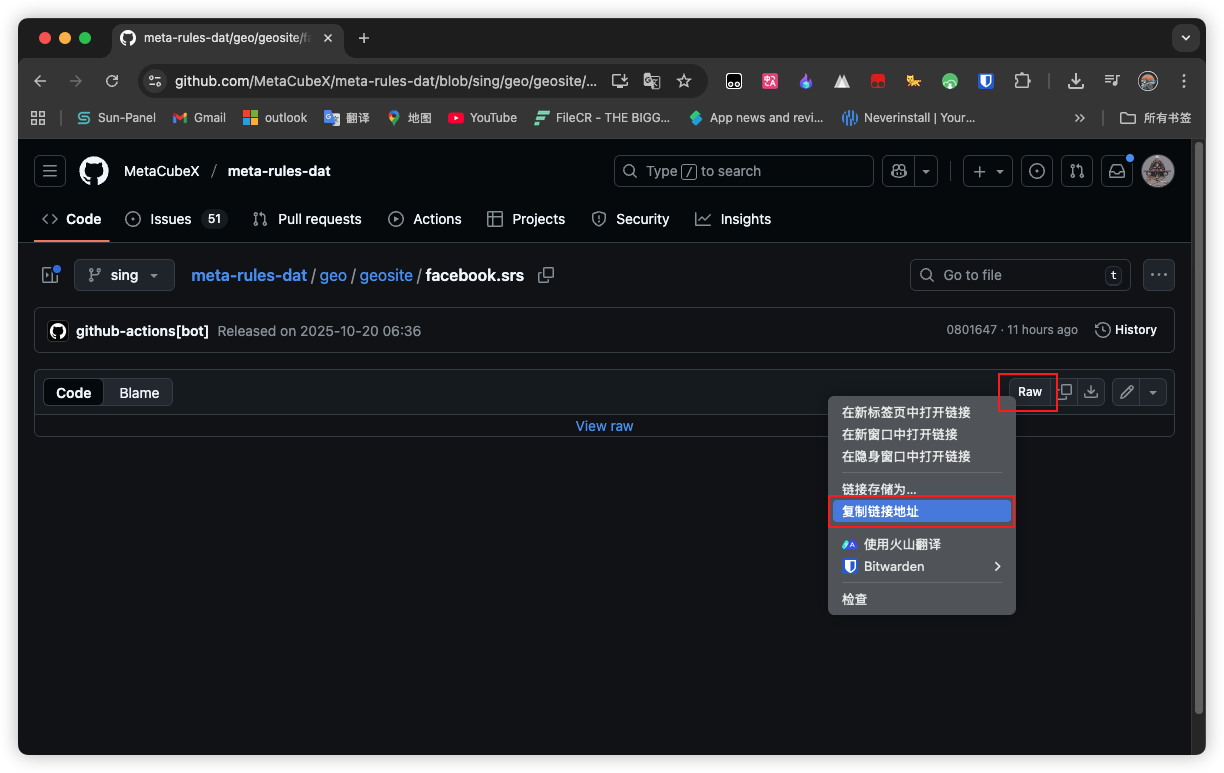
Task: Open GitHub notifications inbox
Action: pyautogui.click(x=1117, y=171)
